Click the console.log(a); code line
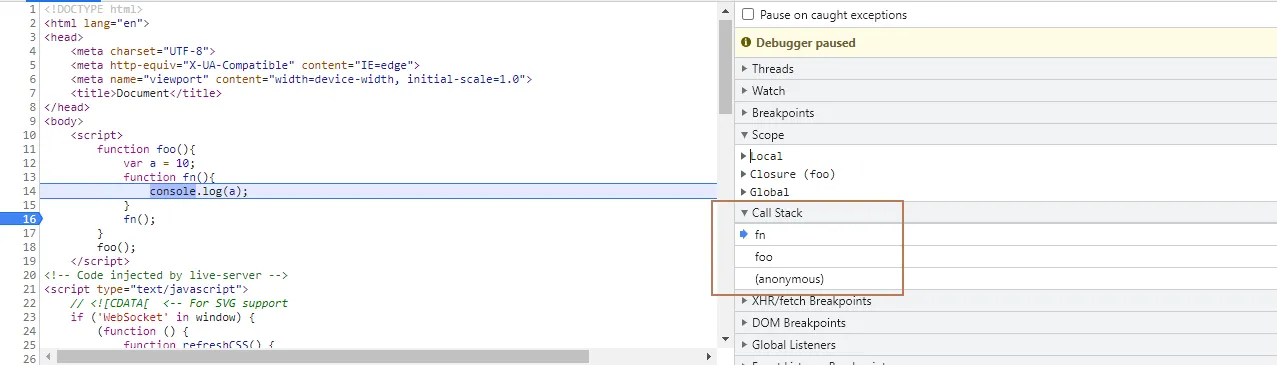Viewport: 1277px width, 365px height. click(x=199, y=190)
